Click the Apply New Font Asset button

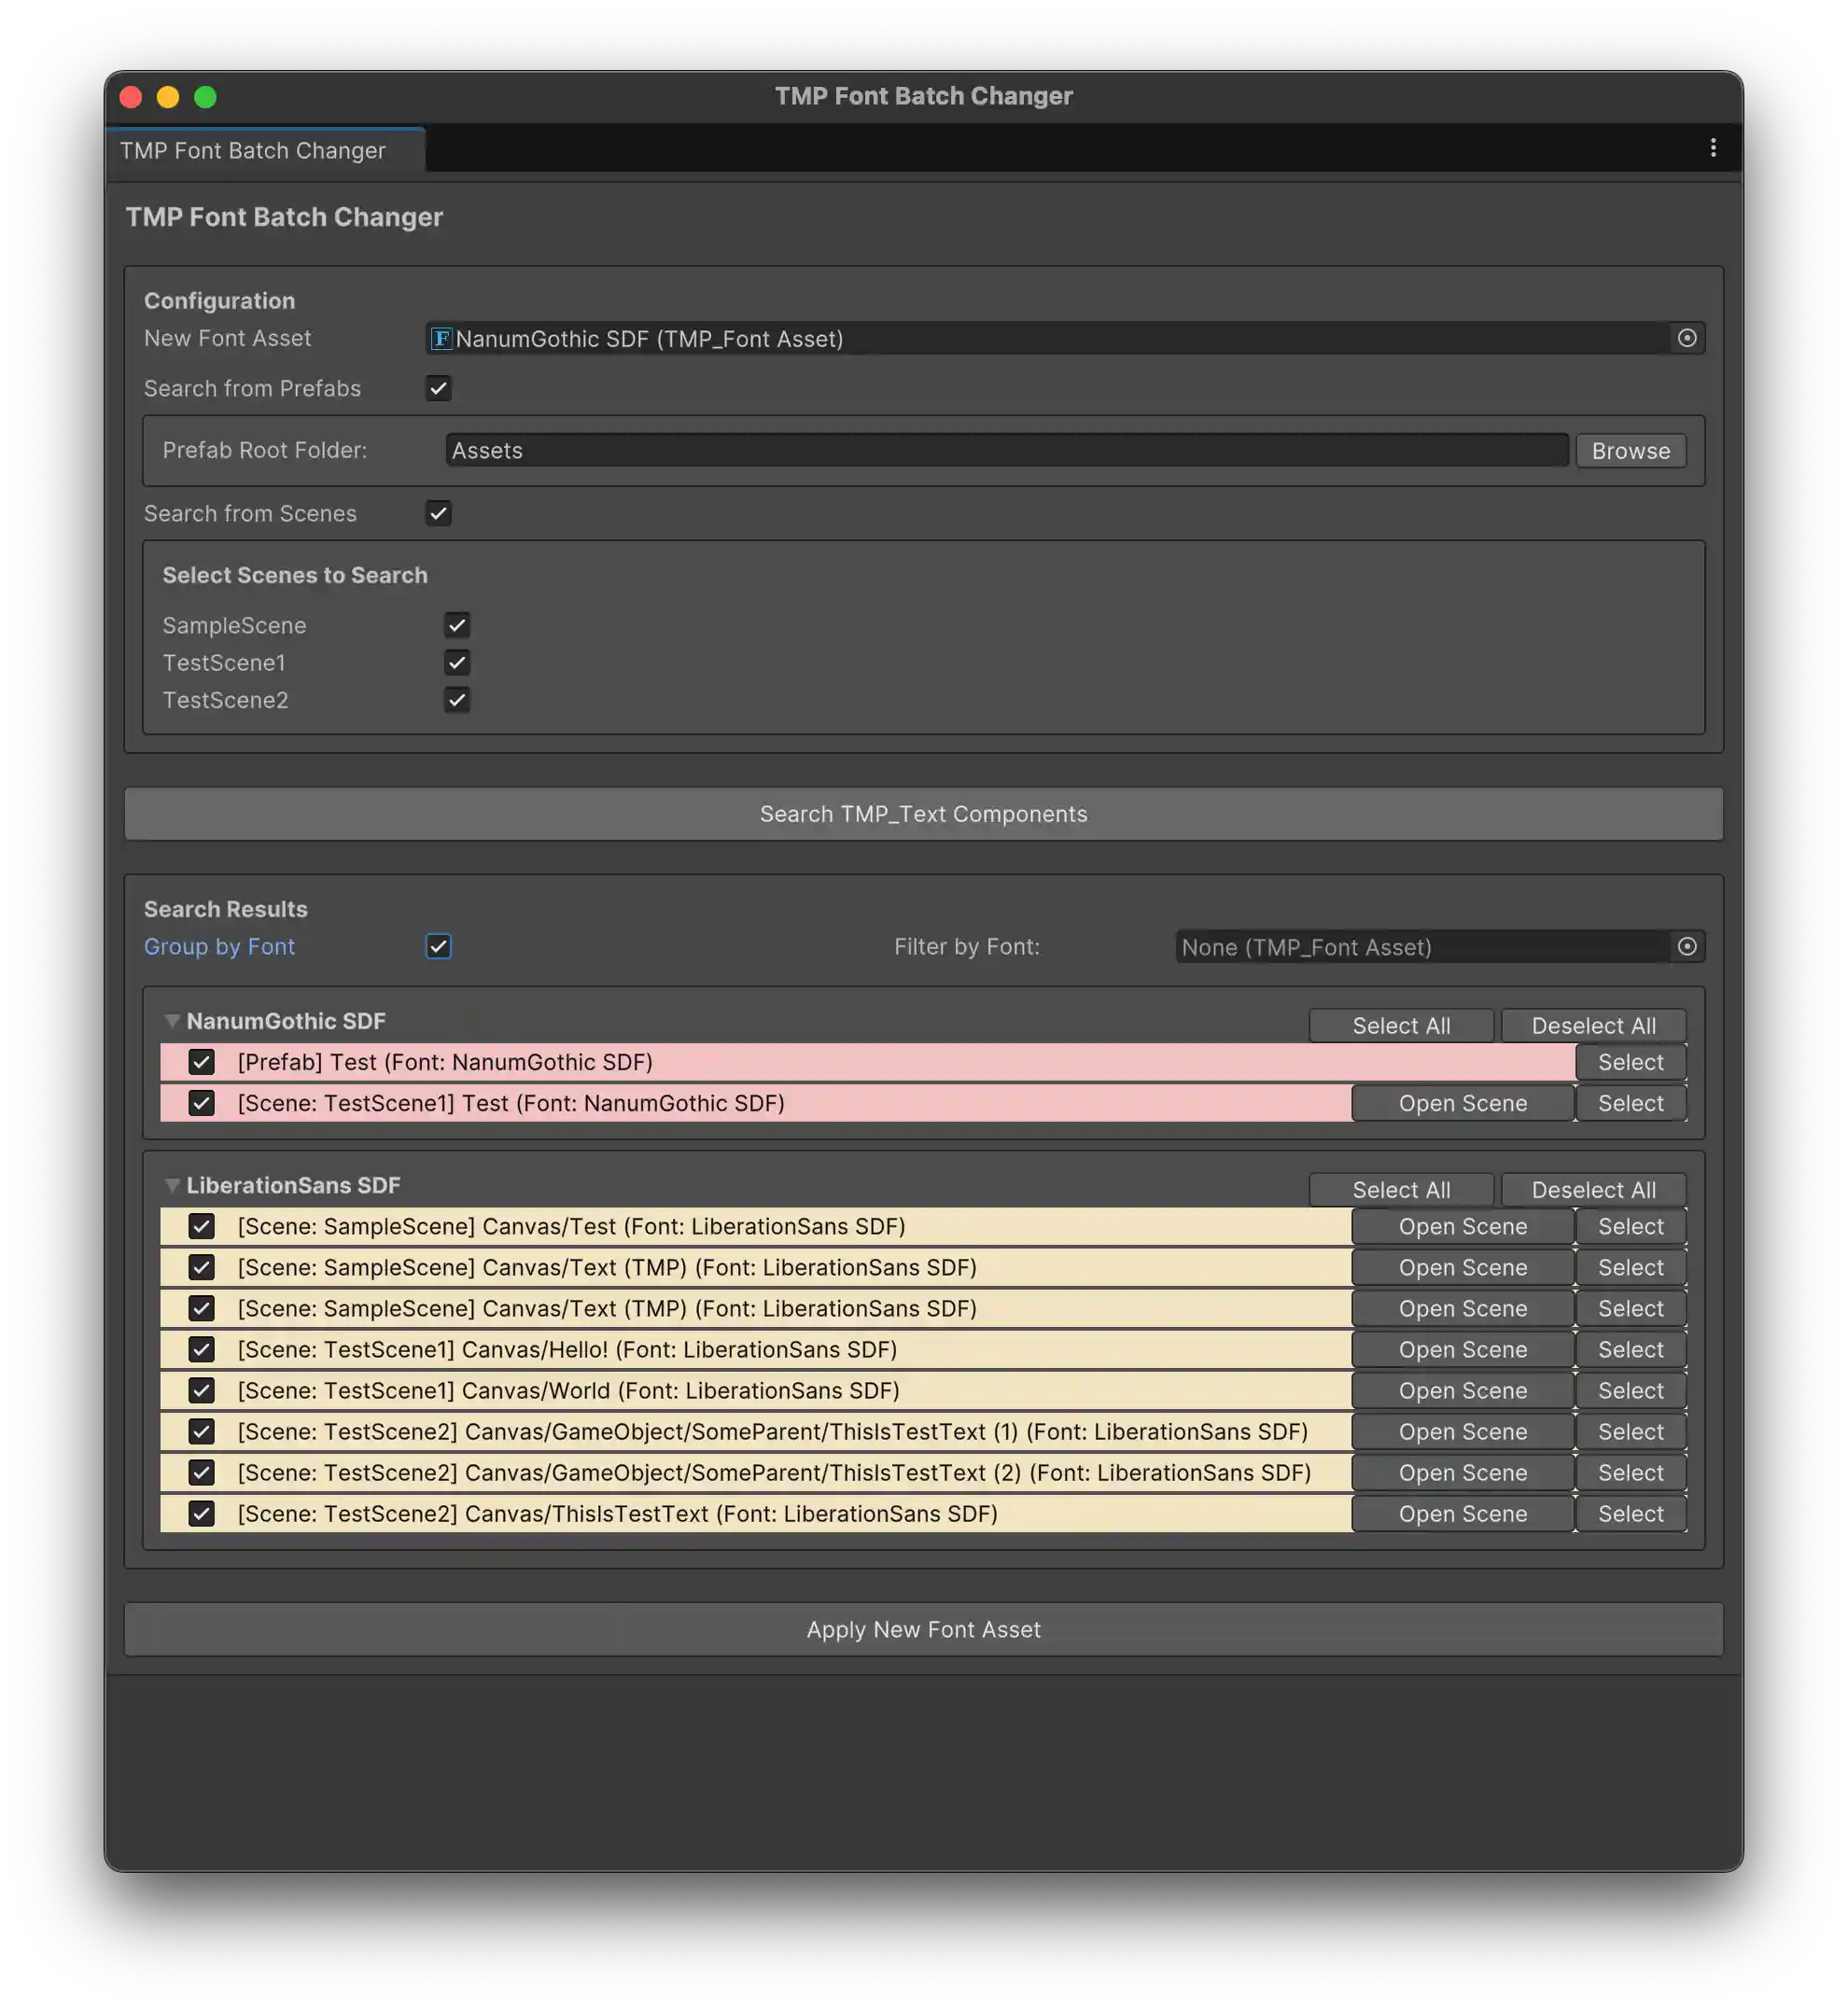(923, 1628)
